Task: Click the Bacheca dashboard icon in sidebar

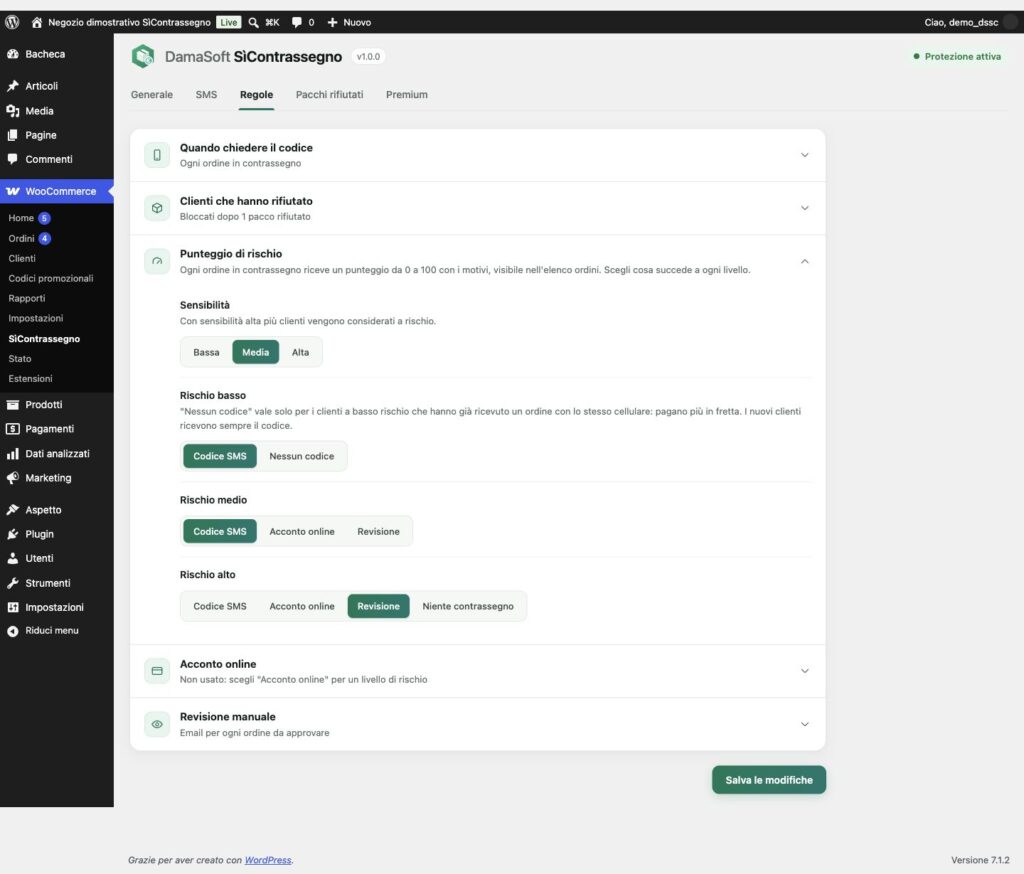Action: 12,54
